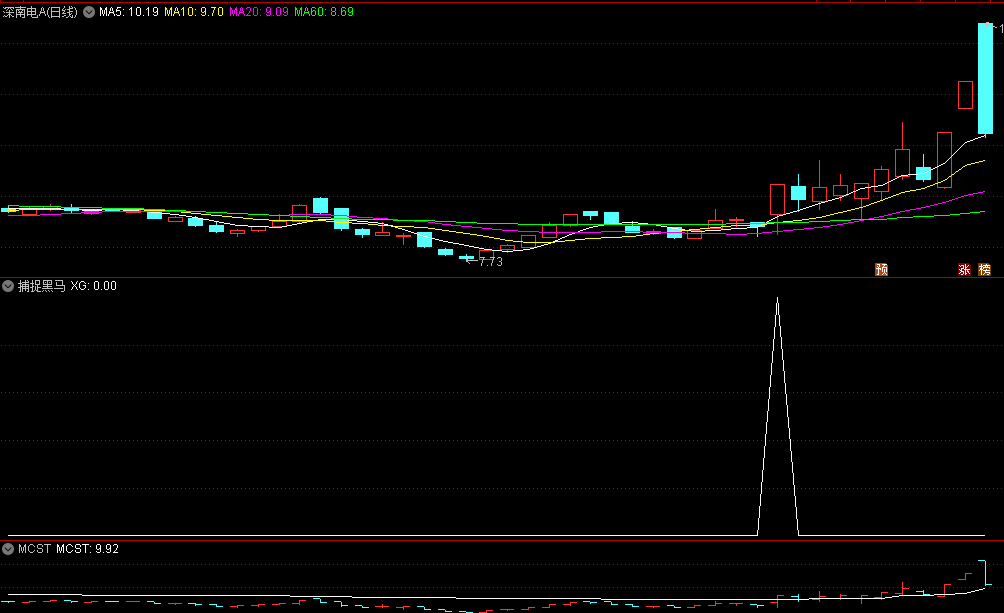Click the 7.73 lowest price marker
This screenshot has width=1004, height=613.
490,262
